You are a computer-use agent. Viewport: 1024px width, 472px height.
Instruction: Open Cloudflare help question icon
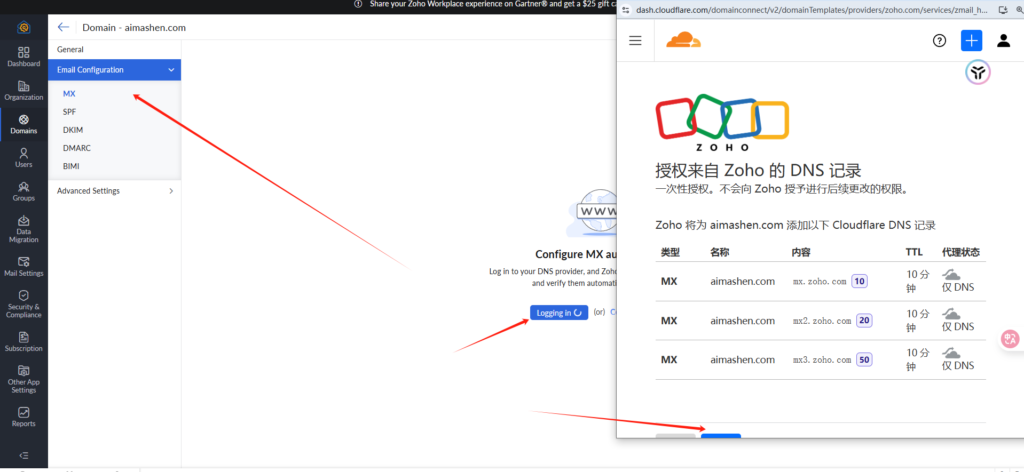(x=939, y=40)
